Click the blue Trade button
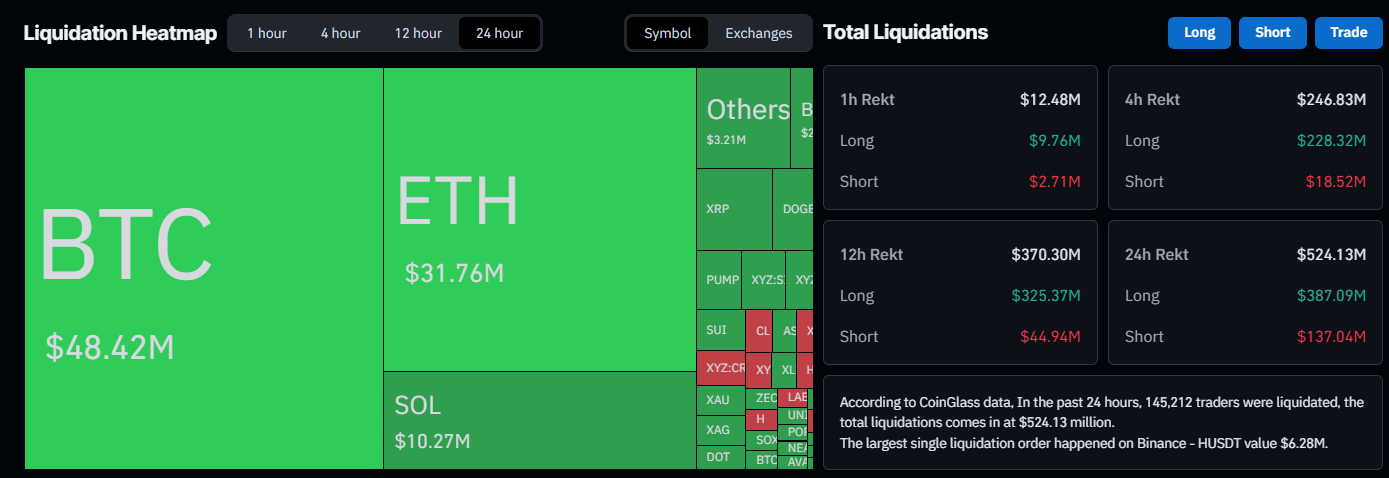Image resolution: width=1389 pixels, height=478 pixels. (x=1348, y=32)
